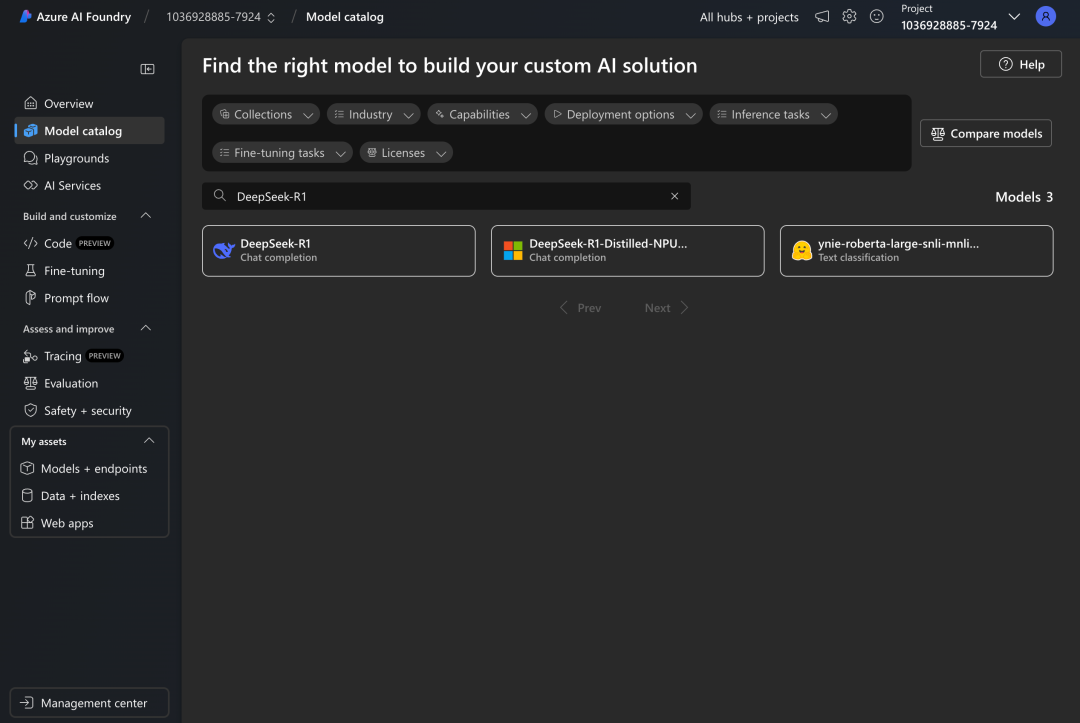Go to Playgrounds in sidebar
Screen dimensions: 1080x723
tap(76, 158)
